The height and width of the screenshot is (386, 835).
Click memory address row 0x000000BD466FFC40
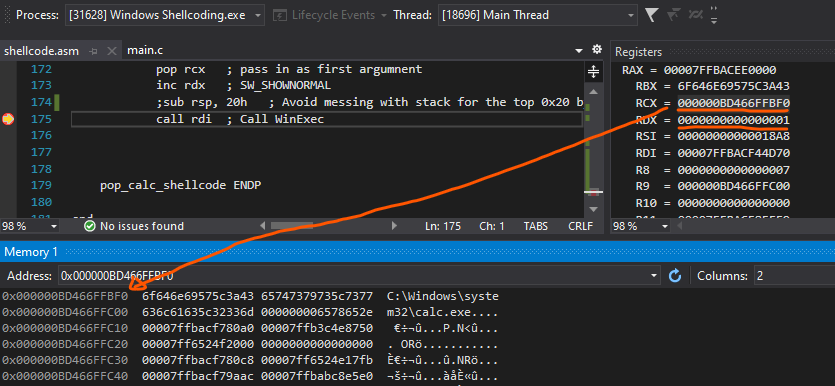click(65, 377)
